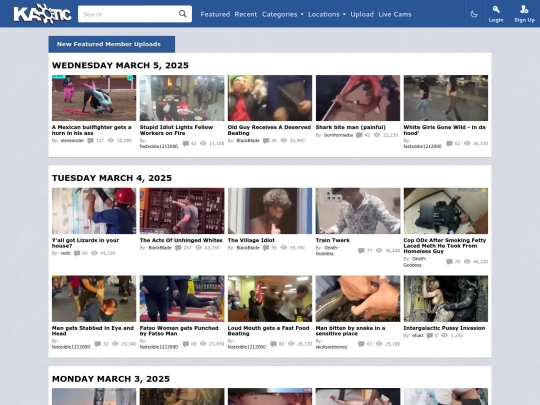Toggle dark mode moon icon
The image size is (540, 405).
(474, 14)
